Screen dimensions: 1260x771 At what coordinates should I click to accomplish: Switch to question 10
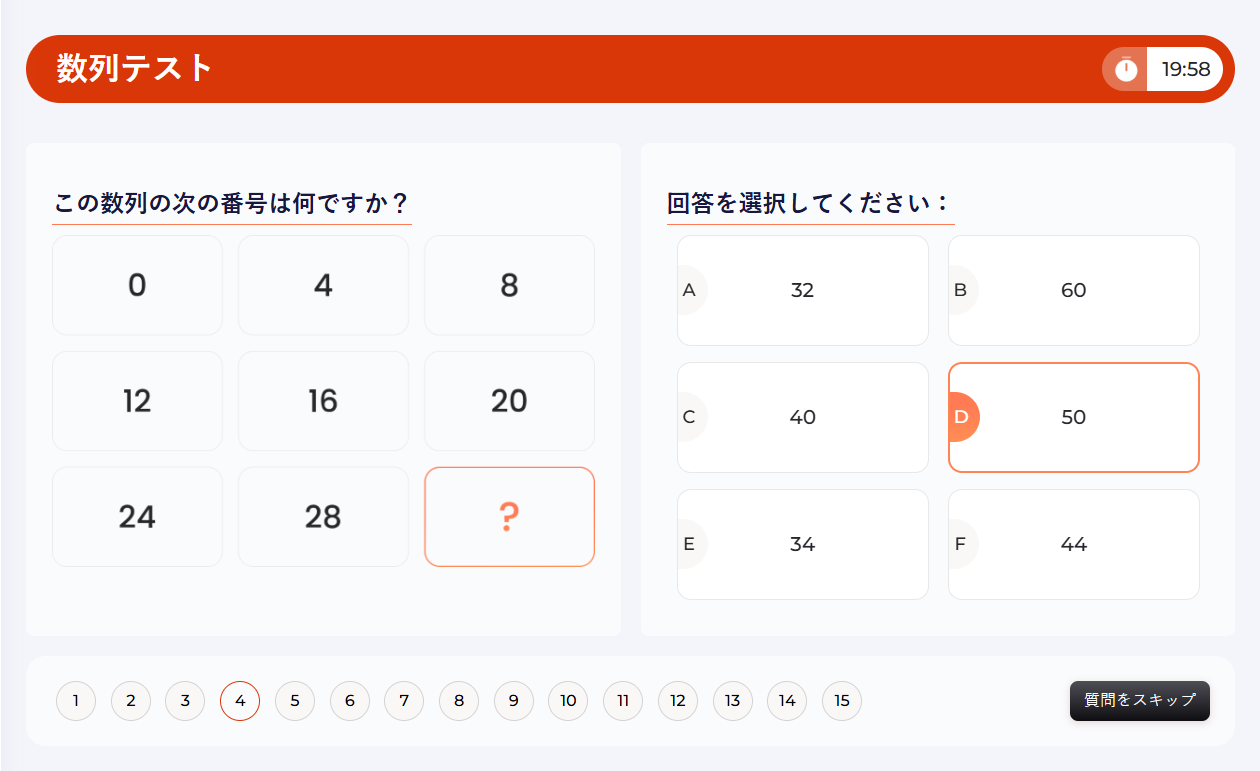(x=568, y=701)
